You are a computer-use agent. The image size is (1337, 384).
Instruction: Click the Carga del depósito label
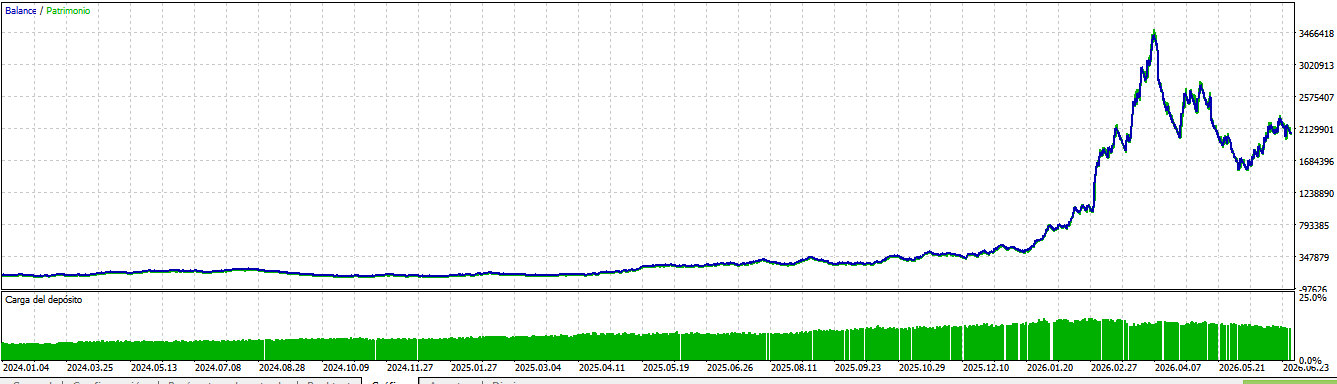click(x=44, y=300)
